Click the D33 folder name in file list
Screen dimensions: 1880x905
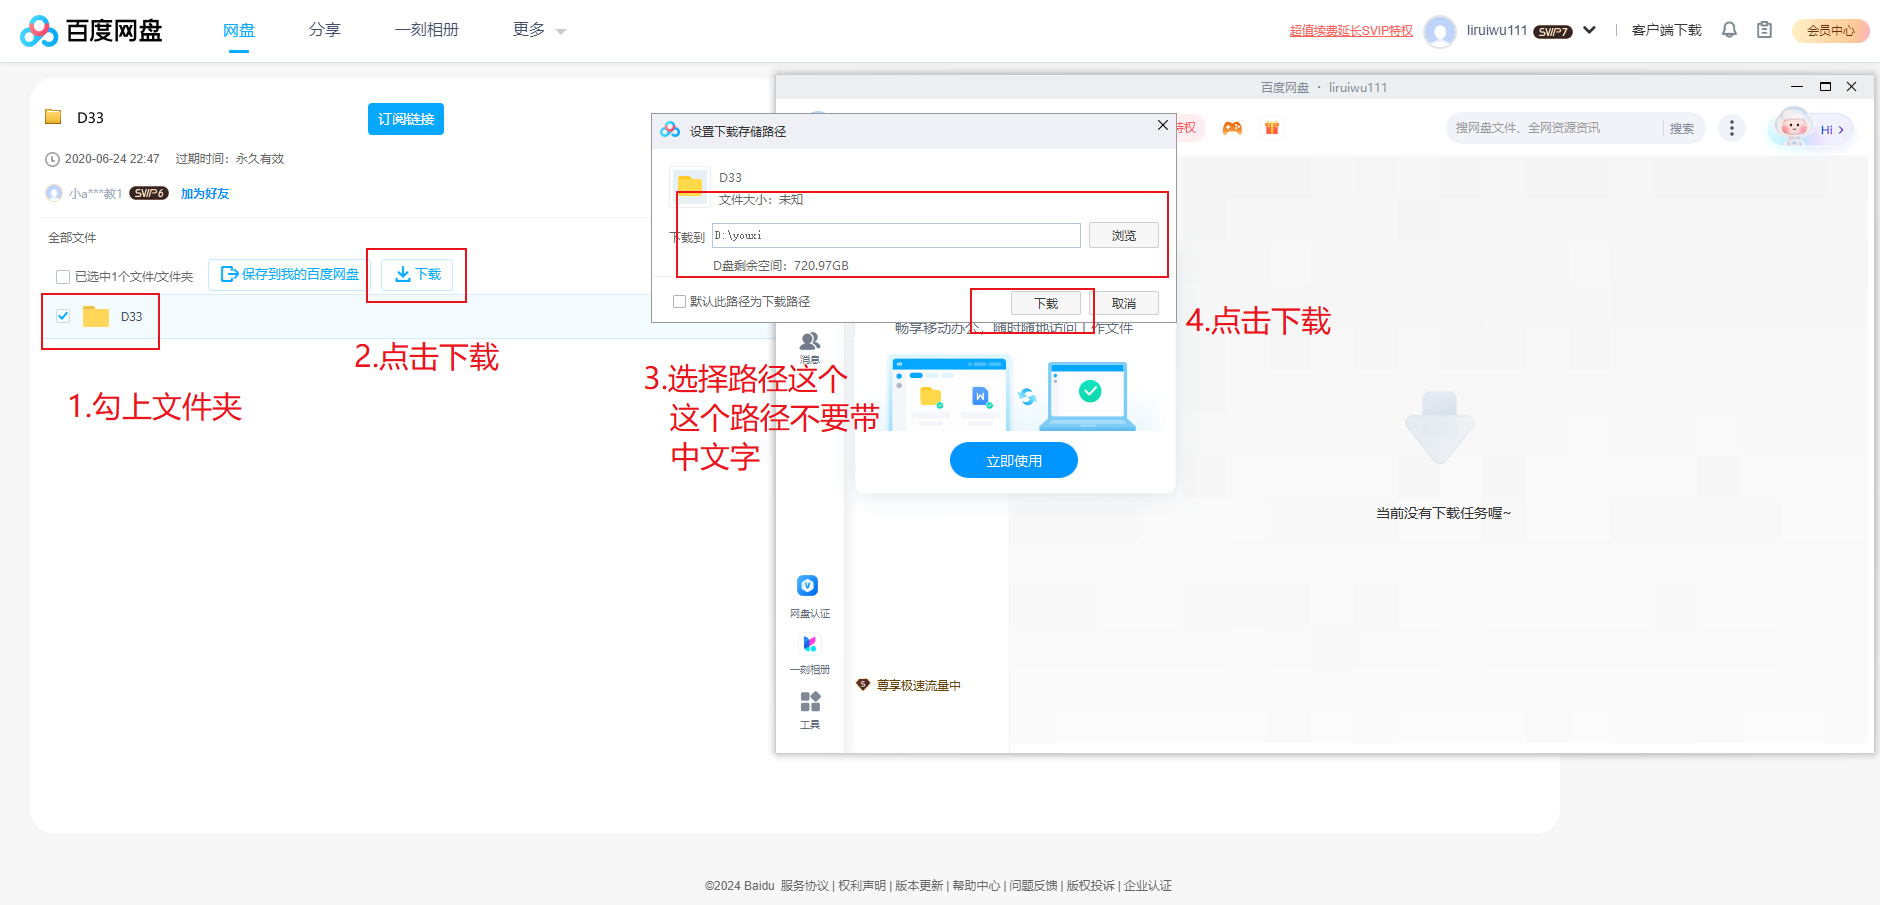pos(132,317)
